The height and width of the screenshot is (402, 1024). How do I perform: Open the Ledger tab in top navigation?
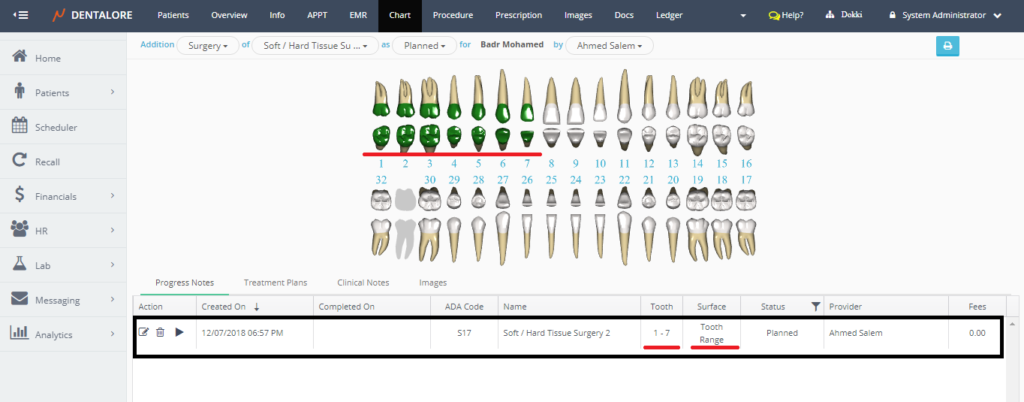tap(669, 16)
